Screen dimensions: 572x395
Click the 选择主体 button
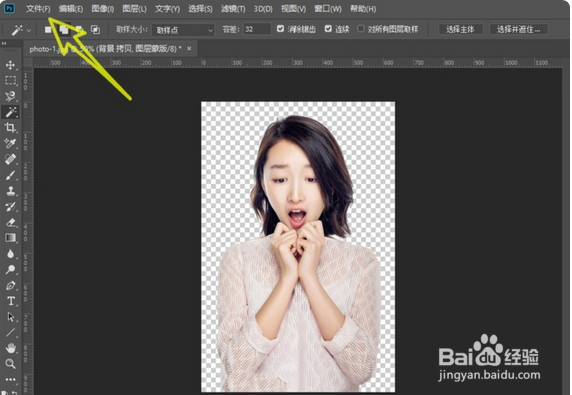(460, 29)
